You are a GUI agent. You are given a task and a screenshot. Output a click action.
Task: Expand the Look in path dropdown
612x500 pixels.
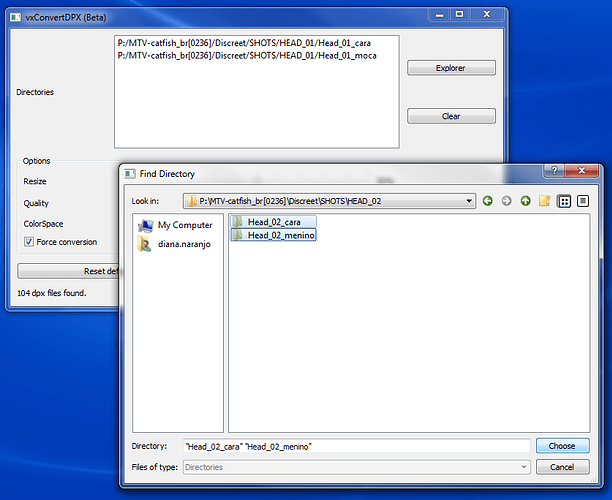point(469,201)
